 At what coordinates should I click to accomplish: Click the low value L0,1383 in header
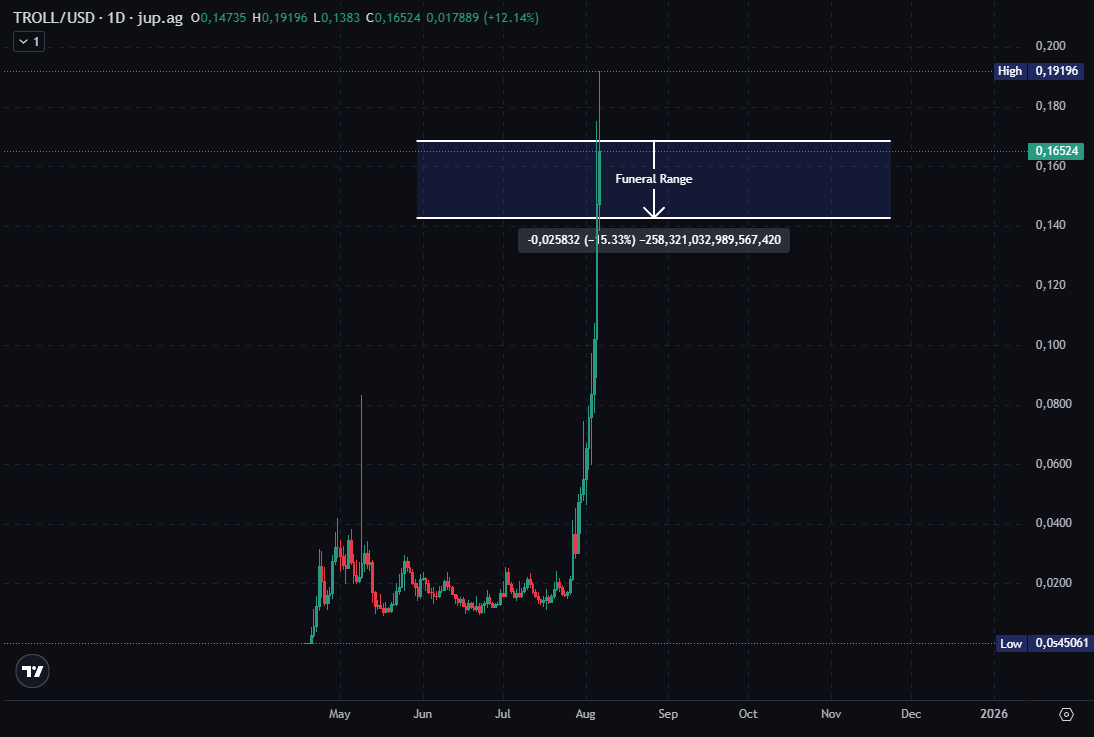click(x=336, y=17)
